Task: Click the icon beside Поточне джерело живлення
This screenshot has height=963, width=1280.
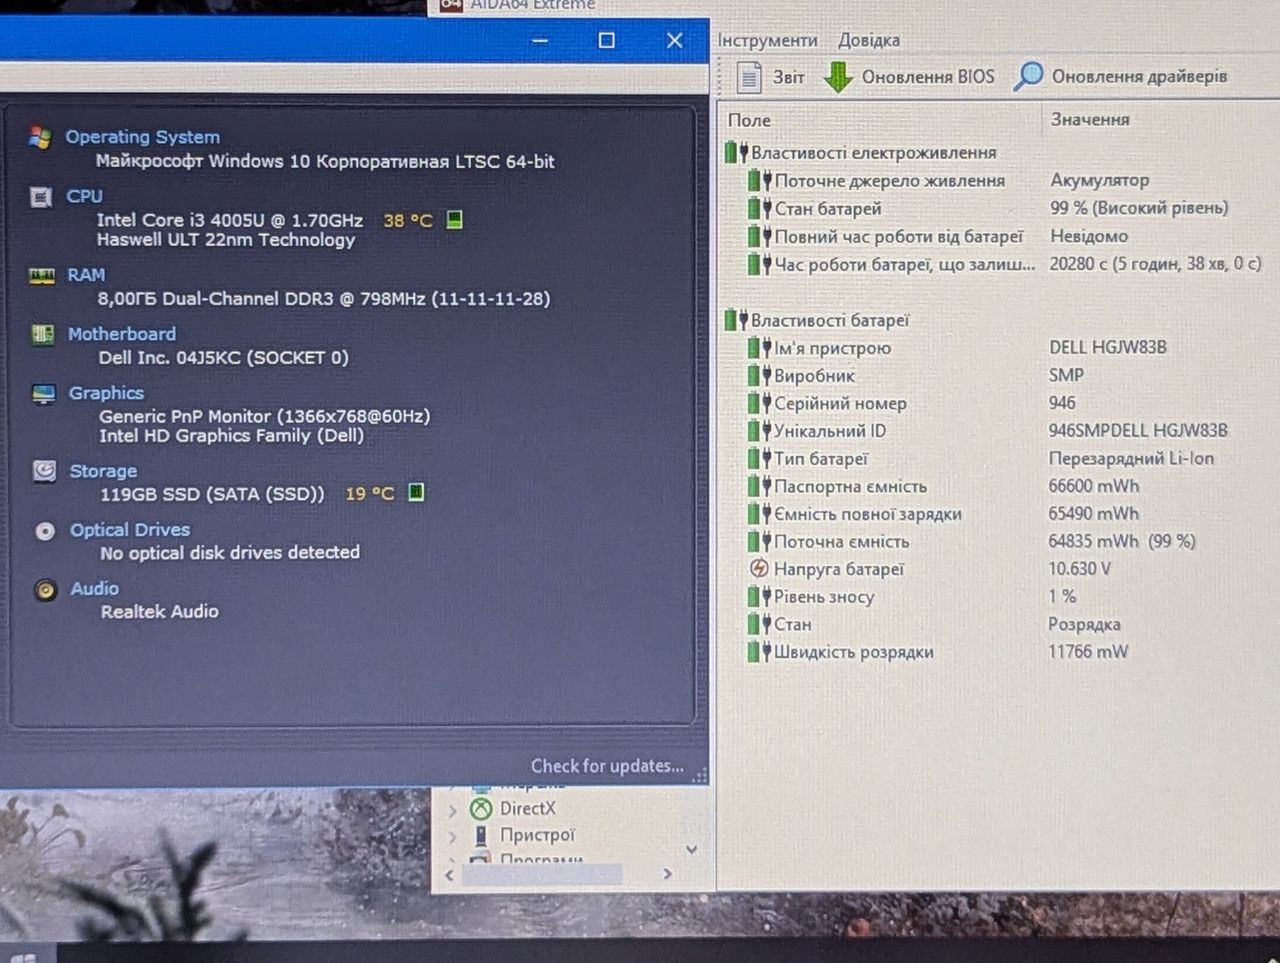Action: [x=760, y=181]
